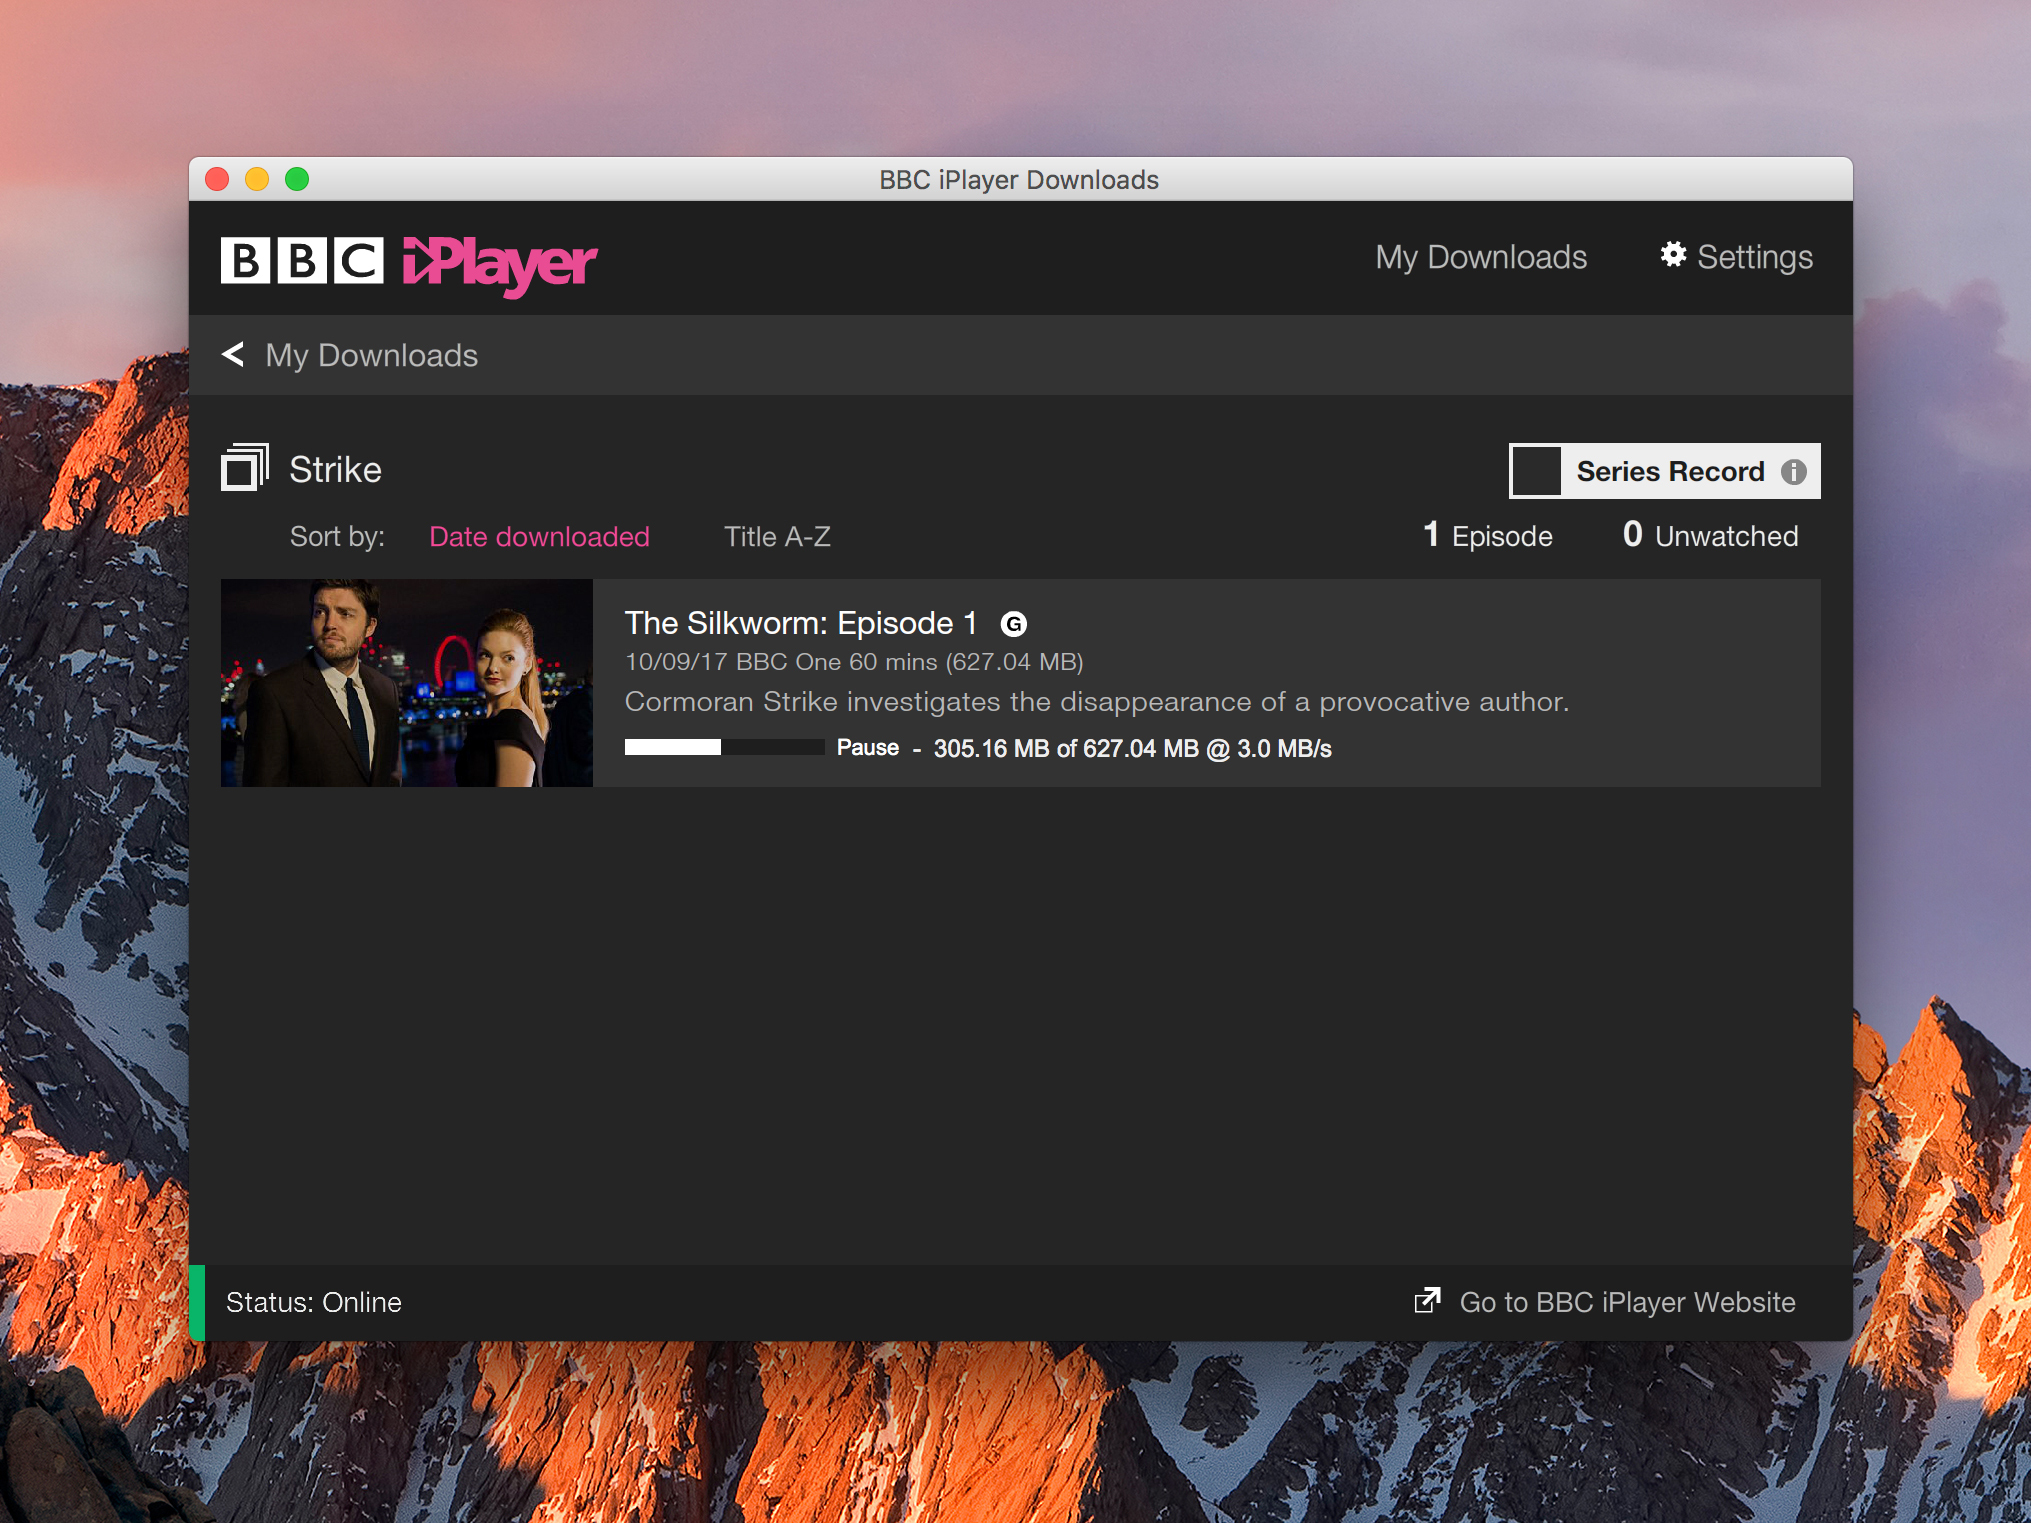2031x1523 pixels.
Task: Click the download progress bar
Action: (724, 747)
